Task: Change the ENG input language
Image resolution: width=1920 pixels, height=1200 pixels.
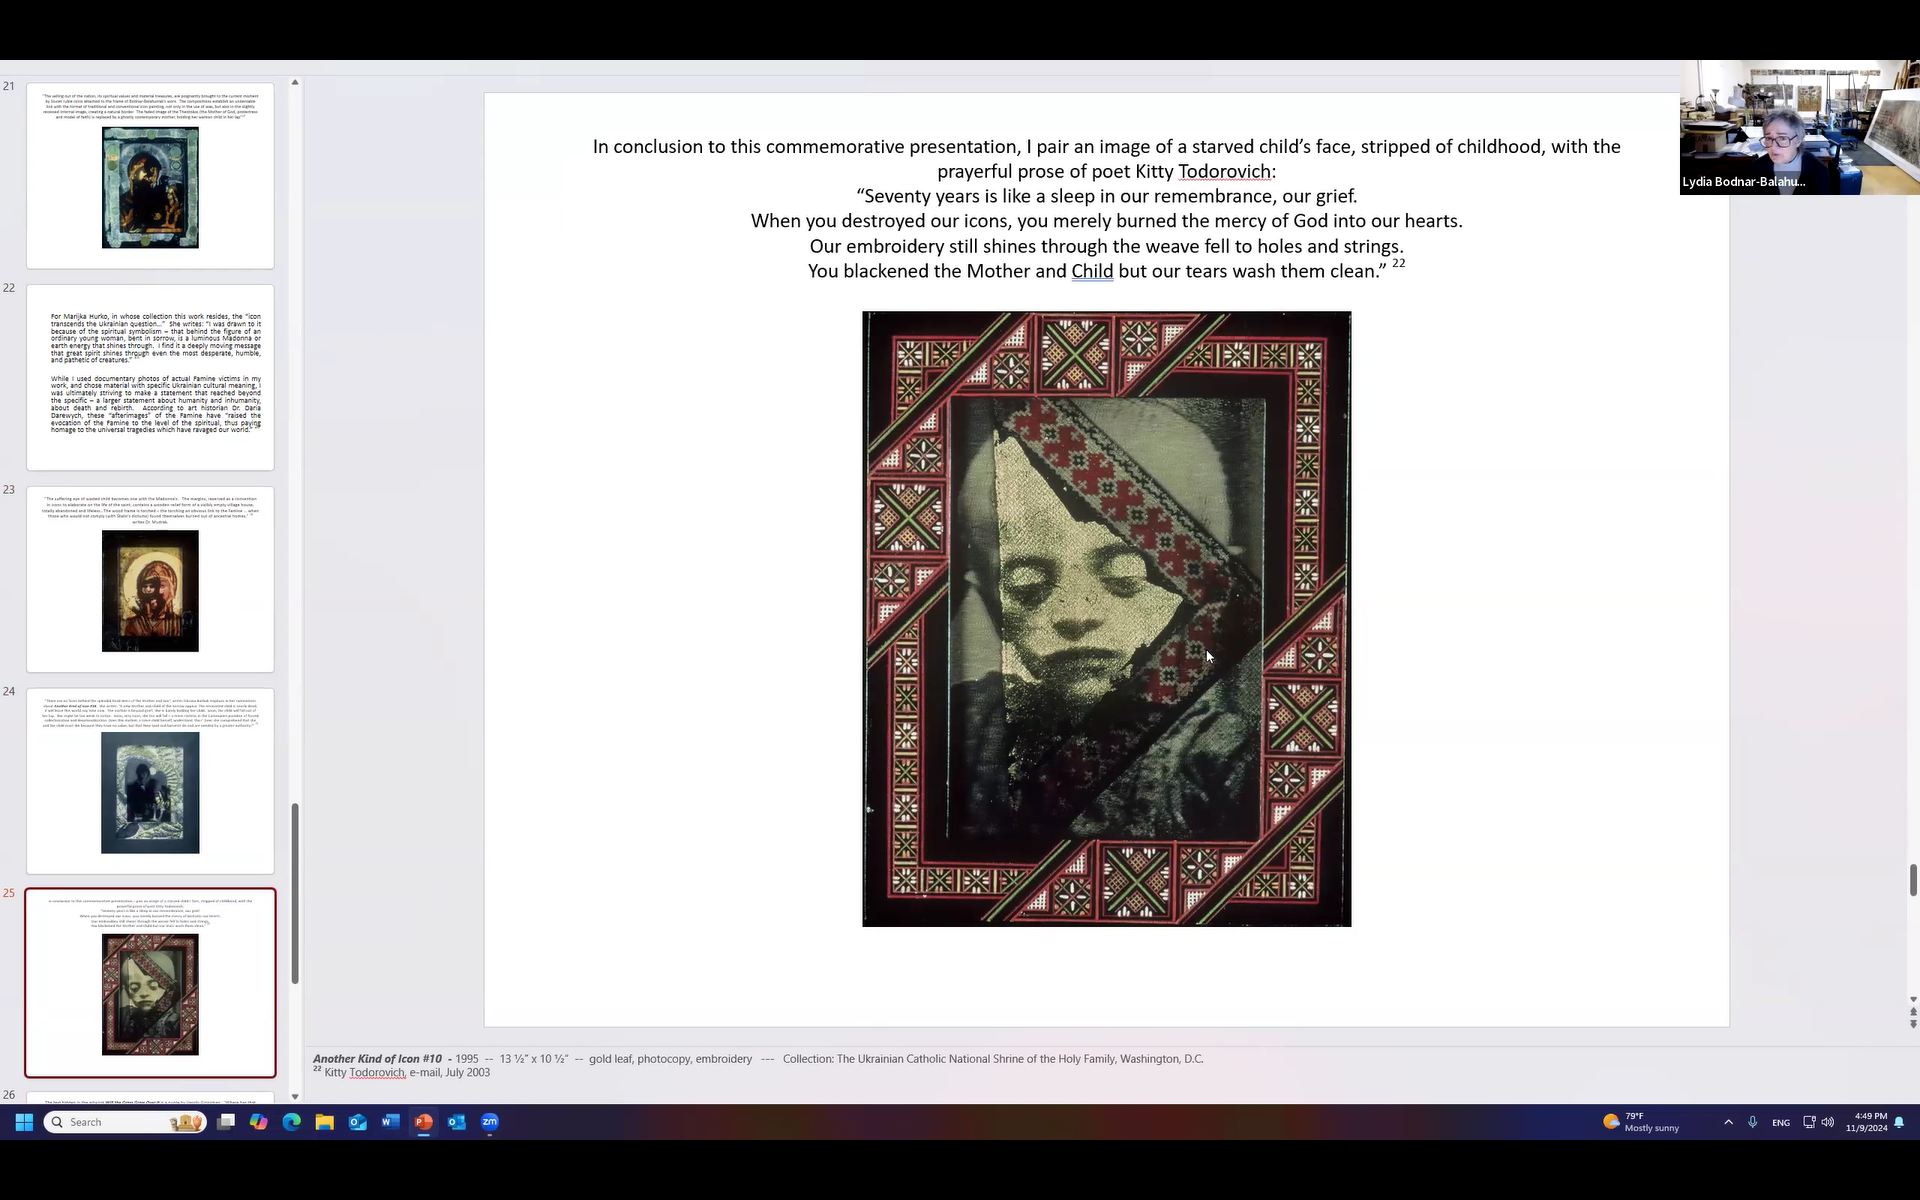Action: click(x=1781, y=1122)
